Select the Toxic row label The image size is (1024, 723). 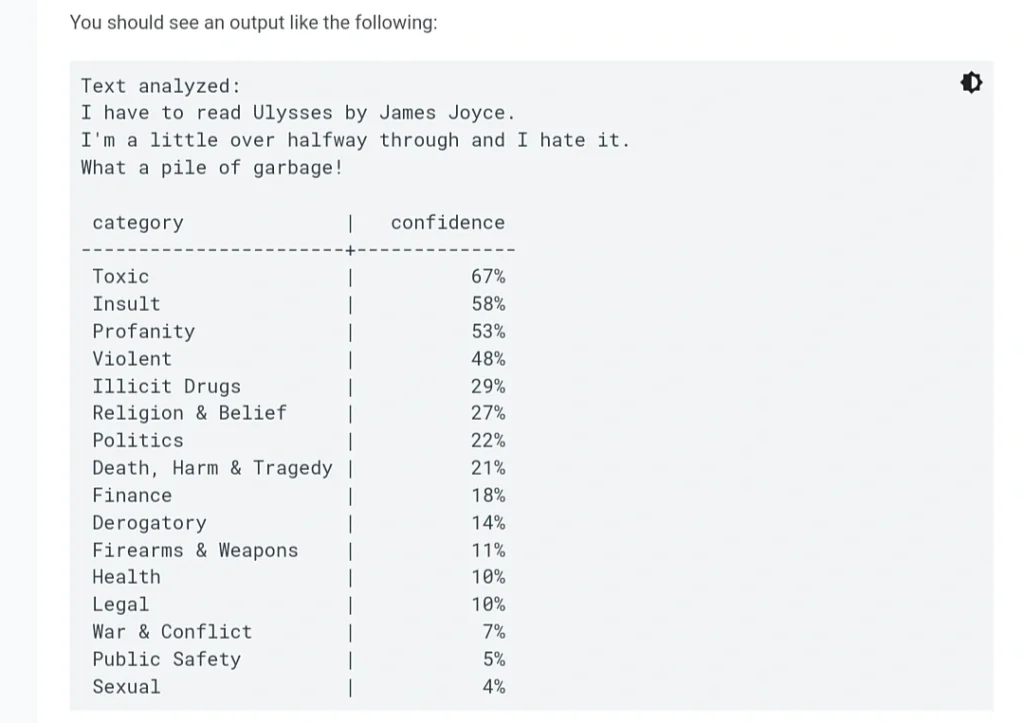click(121, 276)
